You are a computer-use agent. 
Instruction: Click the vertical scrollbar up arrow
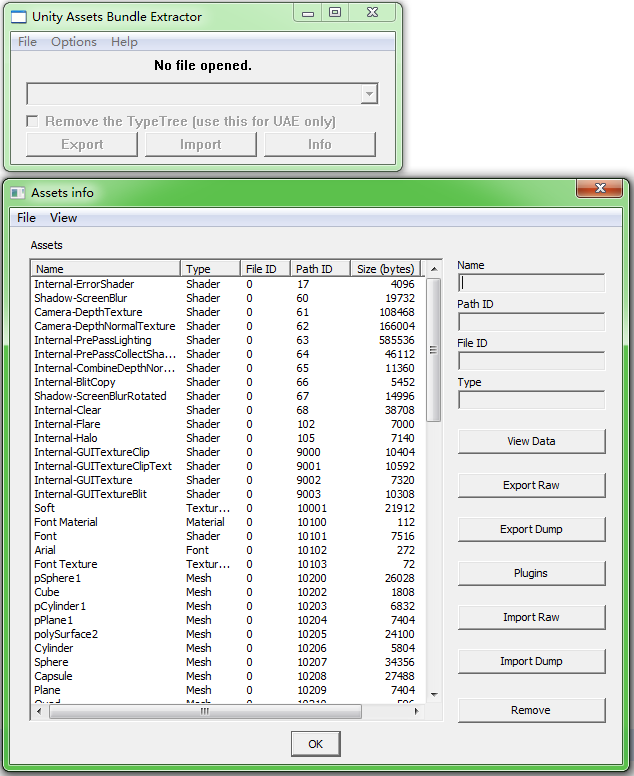(434, 269)
